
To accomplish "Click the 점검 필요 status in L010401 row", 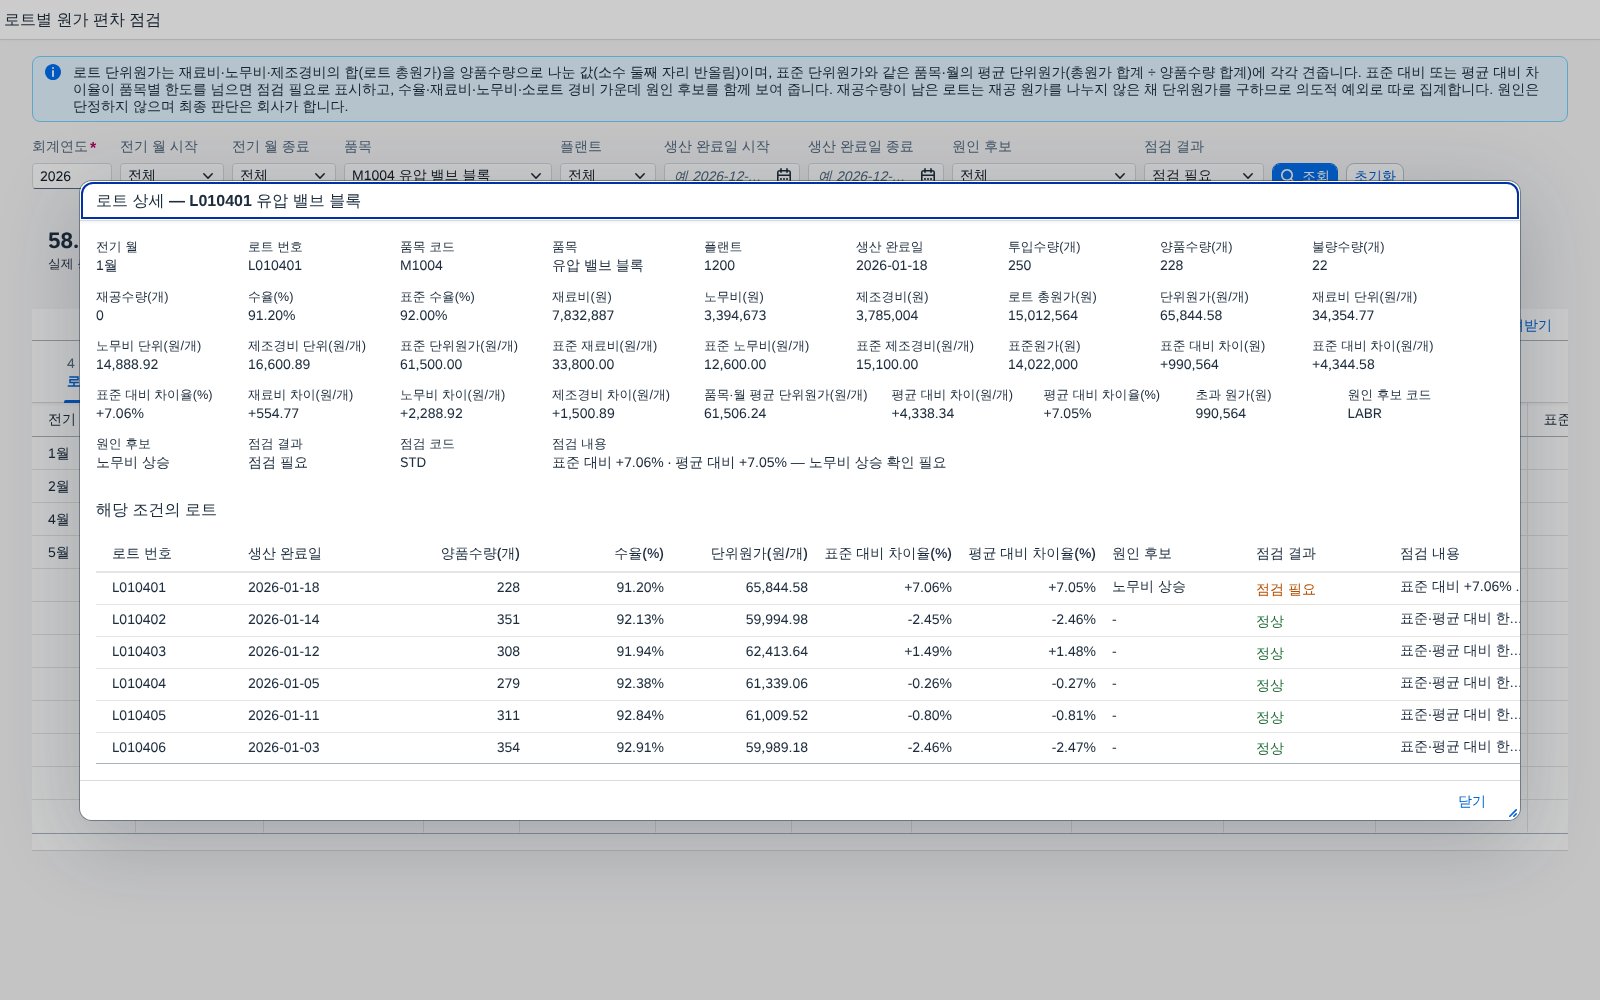I will 1285,589.
